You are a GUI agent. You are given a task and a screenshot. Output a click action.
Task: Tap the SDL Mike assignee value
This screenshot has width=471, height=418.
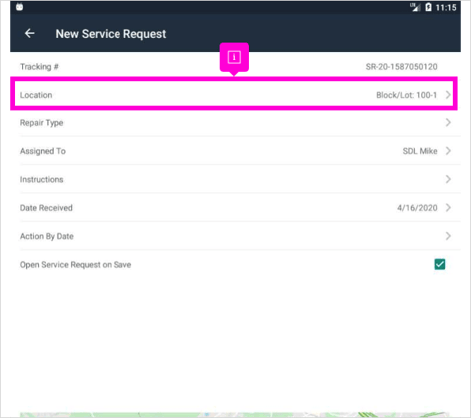pyautogui.click(x=420, y=151)
